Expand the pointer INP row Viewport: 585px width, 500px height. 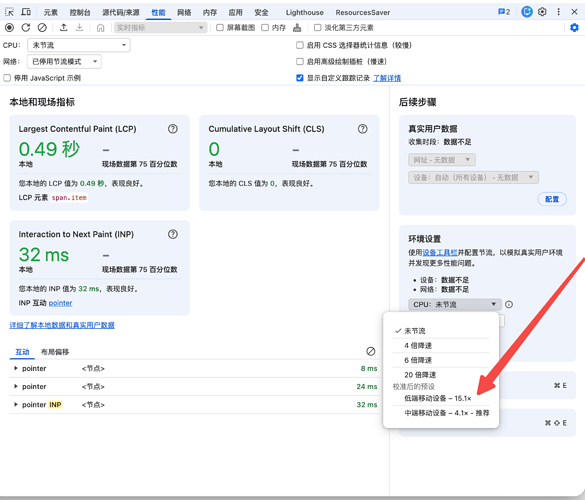(x=16, y=404)
